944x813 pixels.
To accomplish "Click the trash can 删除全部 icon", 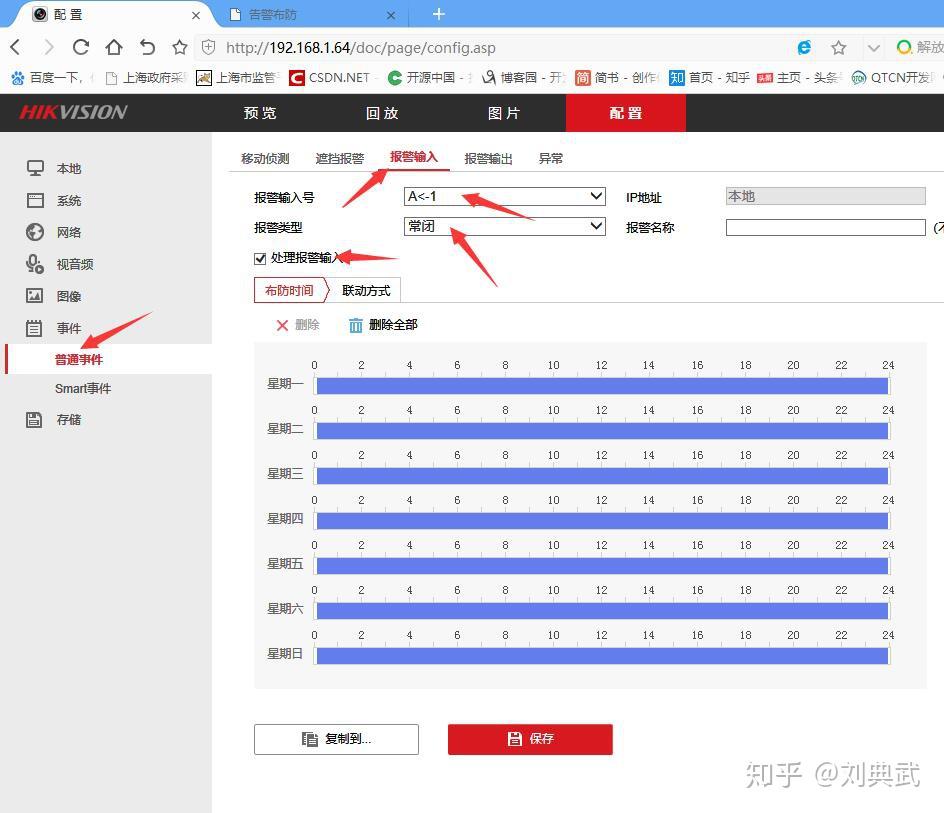I will coord(357,325).
